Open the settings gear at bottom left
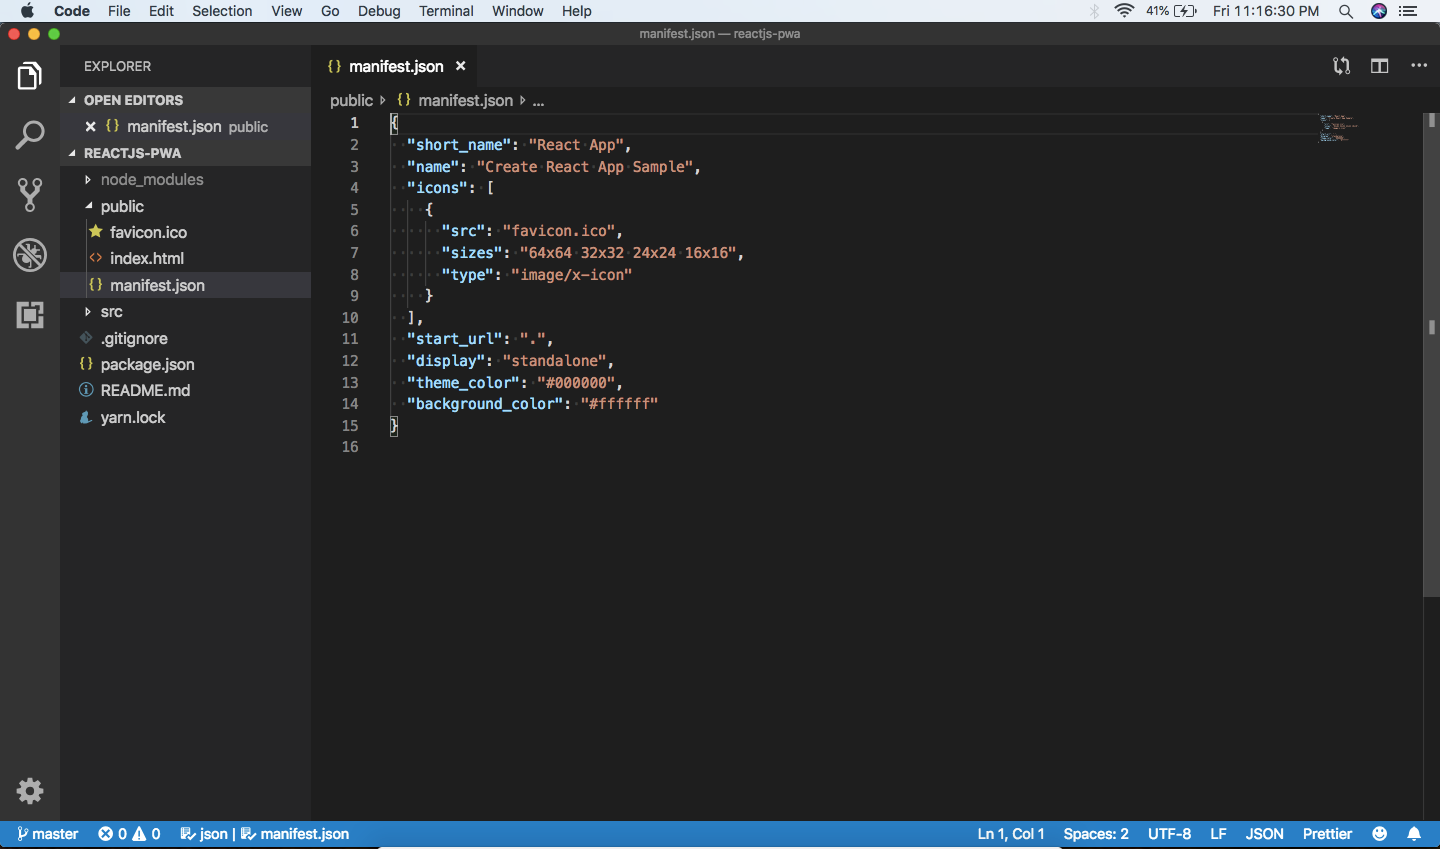 point(30,791)
